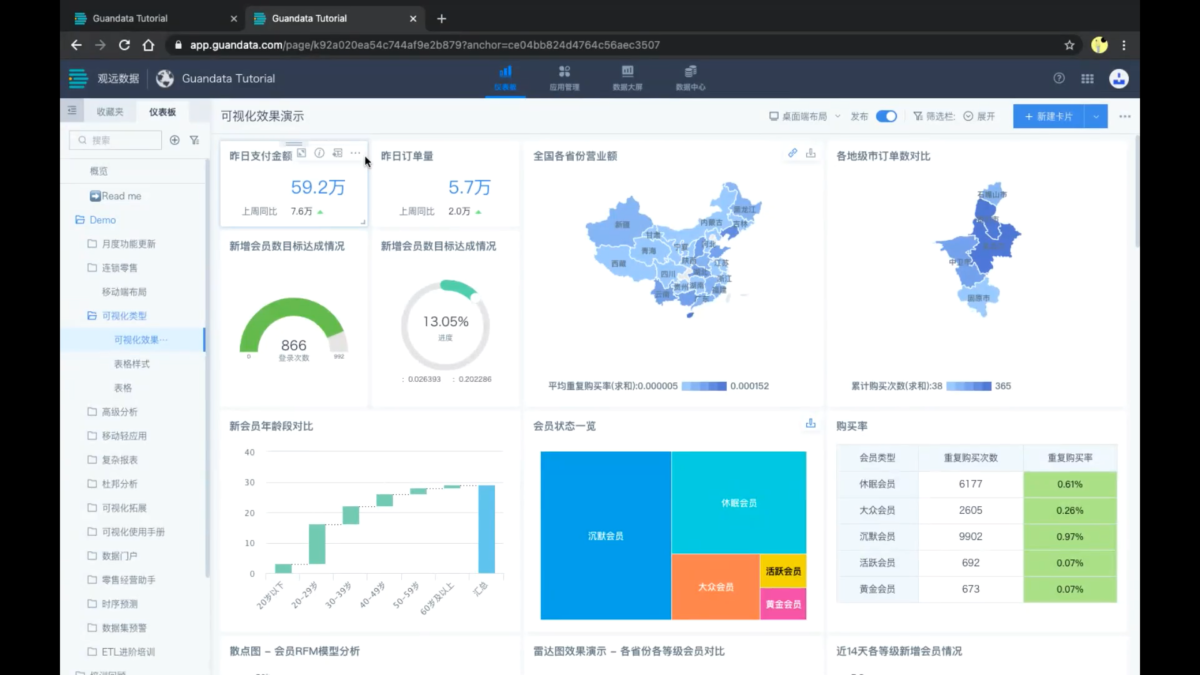Click the 休眠会员 treemap block

click(739, 502)
